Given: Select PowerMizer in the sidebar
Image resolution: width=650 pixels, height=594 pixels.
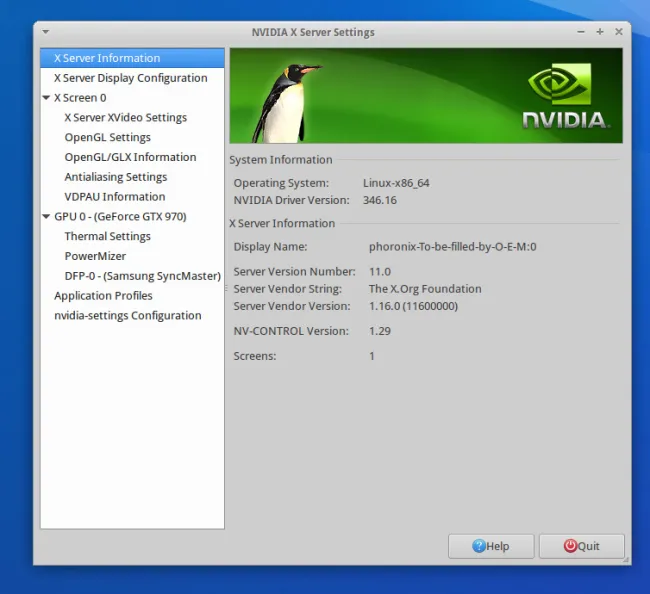Looking at the screenshot, I should pos(95,256).
